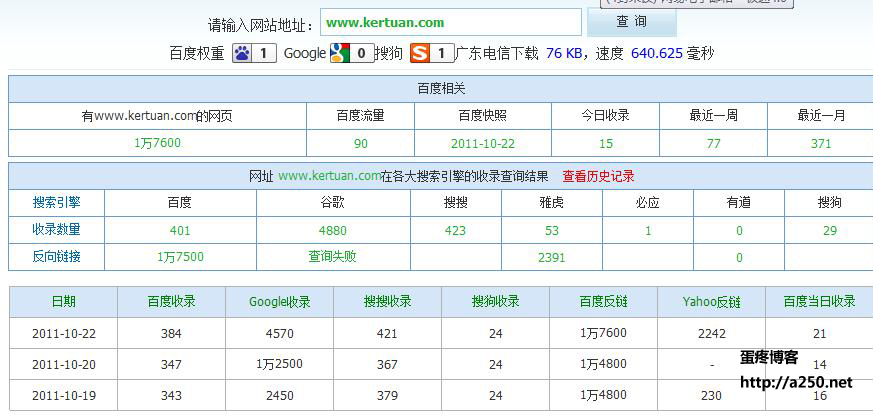Click the 百度收录 column header
The height and width of the screenshot is (416, 873).
click(x=171, y=301)
